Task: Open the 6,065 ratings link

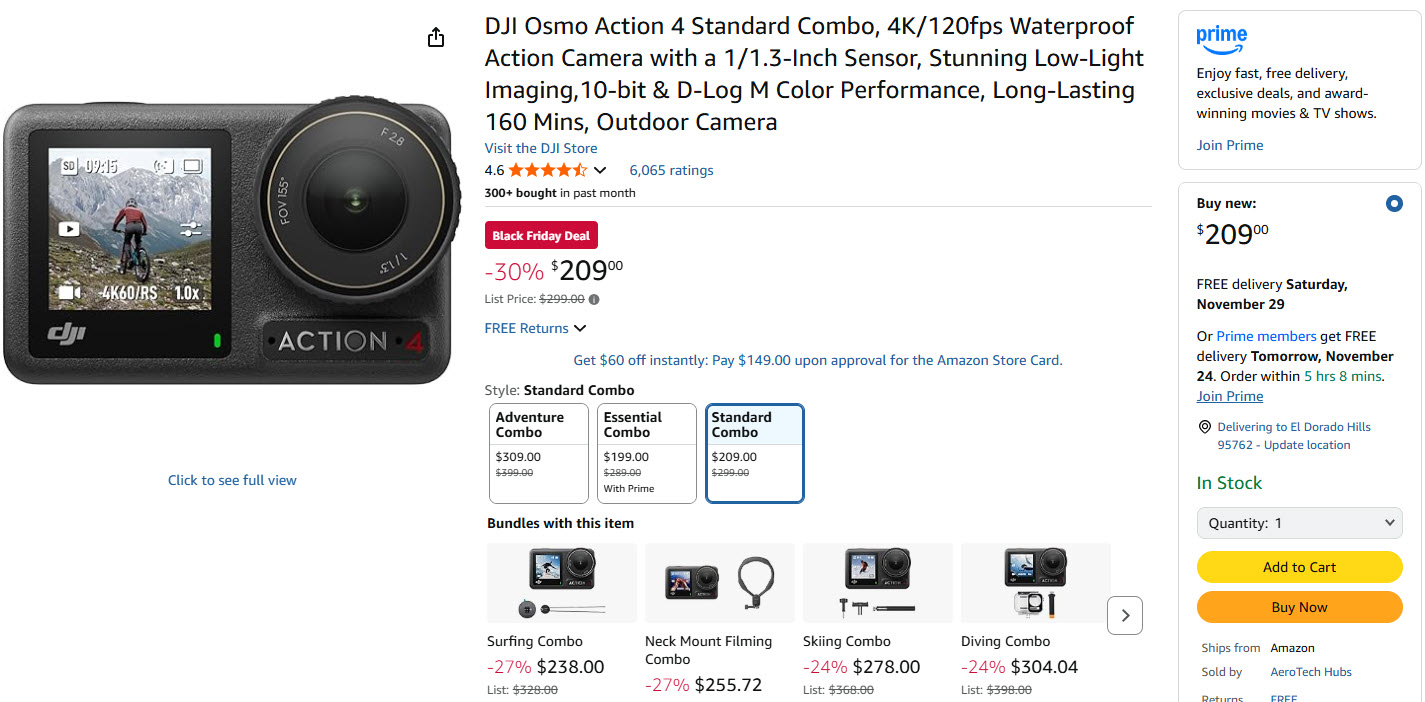Action: click(671, 171)
